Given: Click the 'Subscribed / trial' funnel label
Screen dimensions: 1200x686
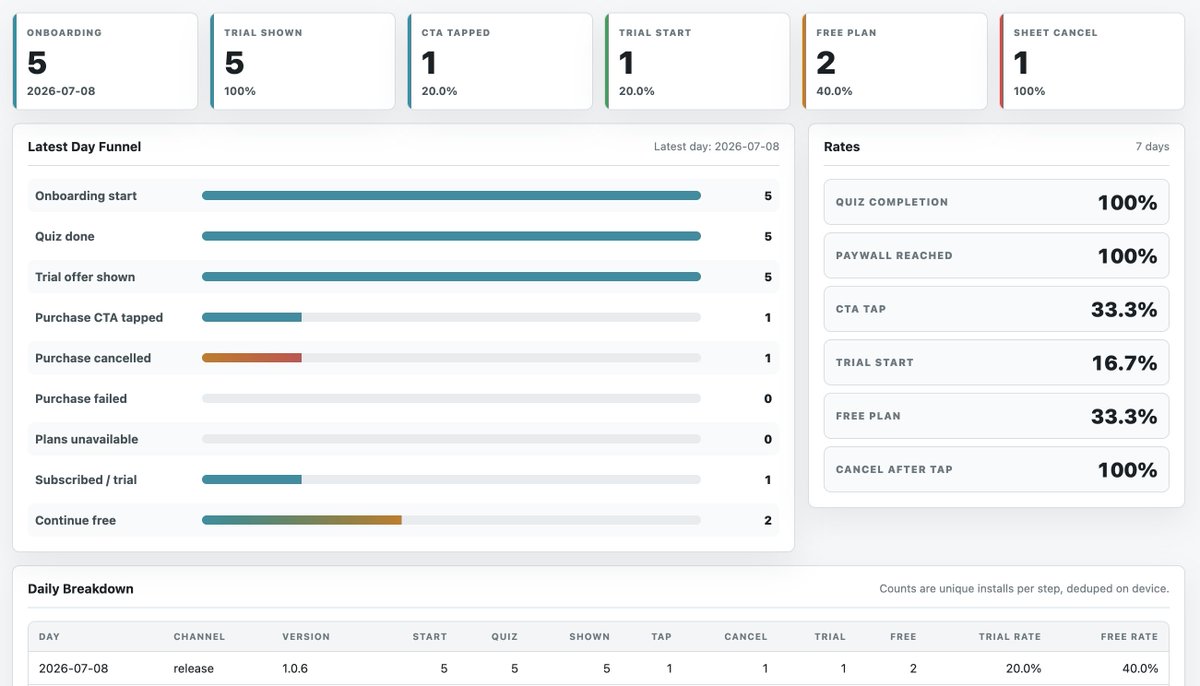Looking at the screenshot, I should (x=86, y=480).
